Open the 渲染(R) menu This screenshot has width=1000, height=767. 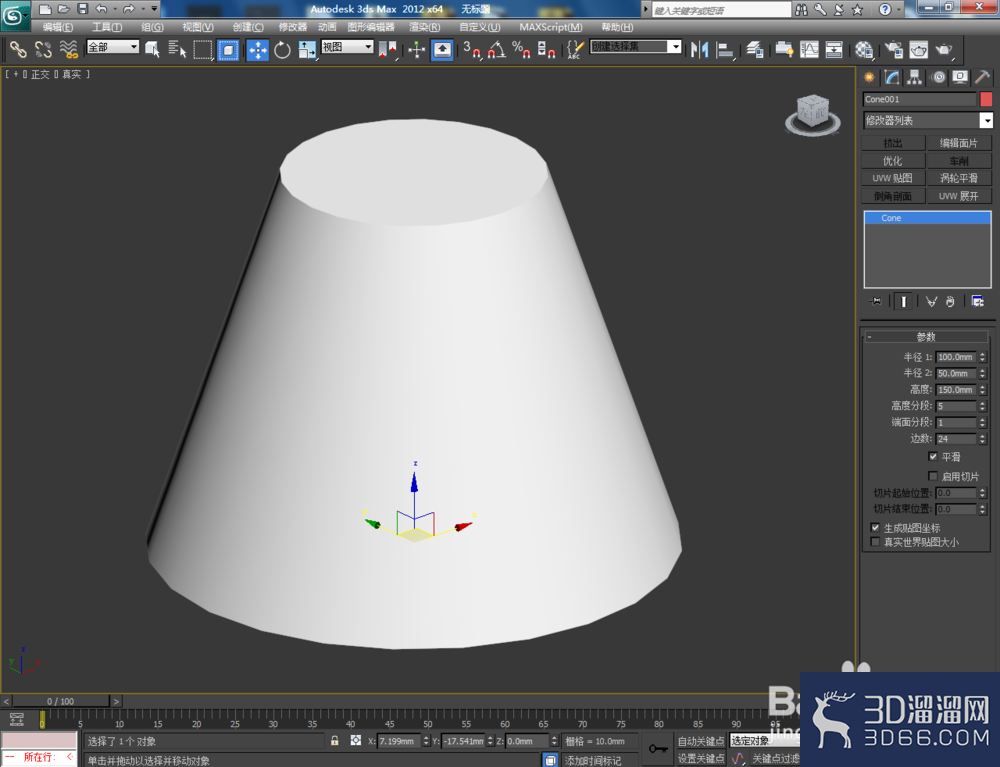point(425,27)
